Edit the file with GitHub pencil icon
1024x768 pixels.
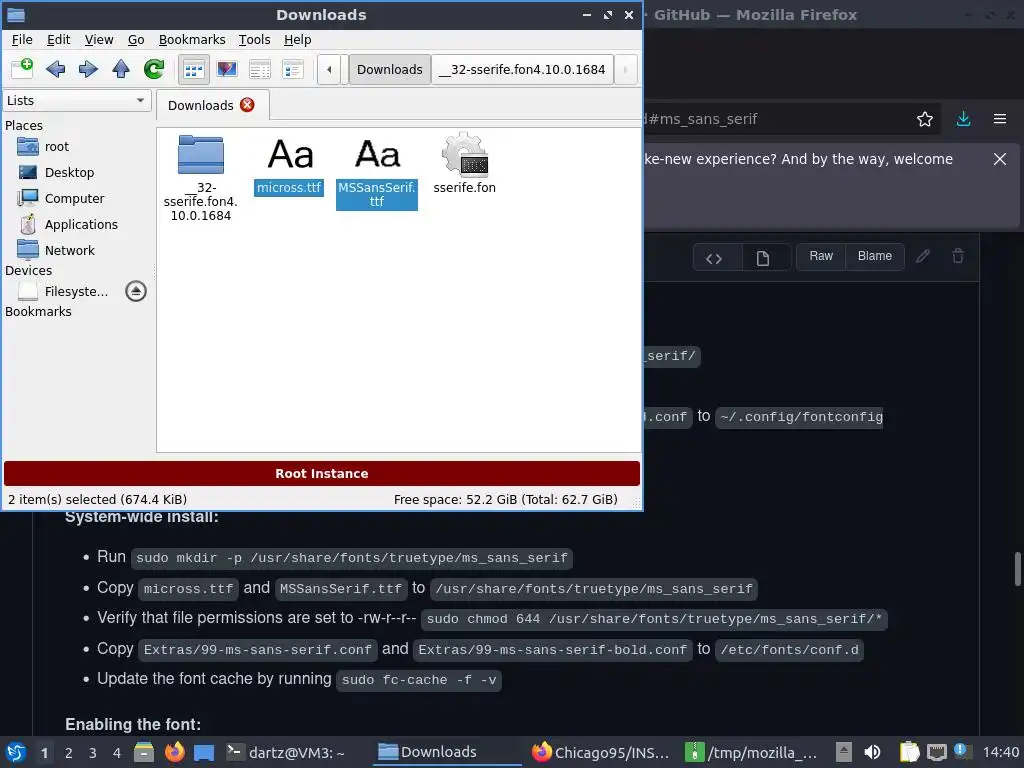tap(923, 256)
